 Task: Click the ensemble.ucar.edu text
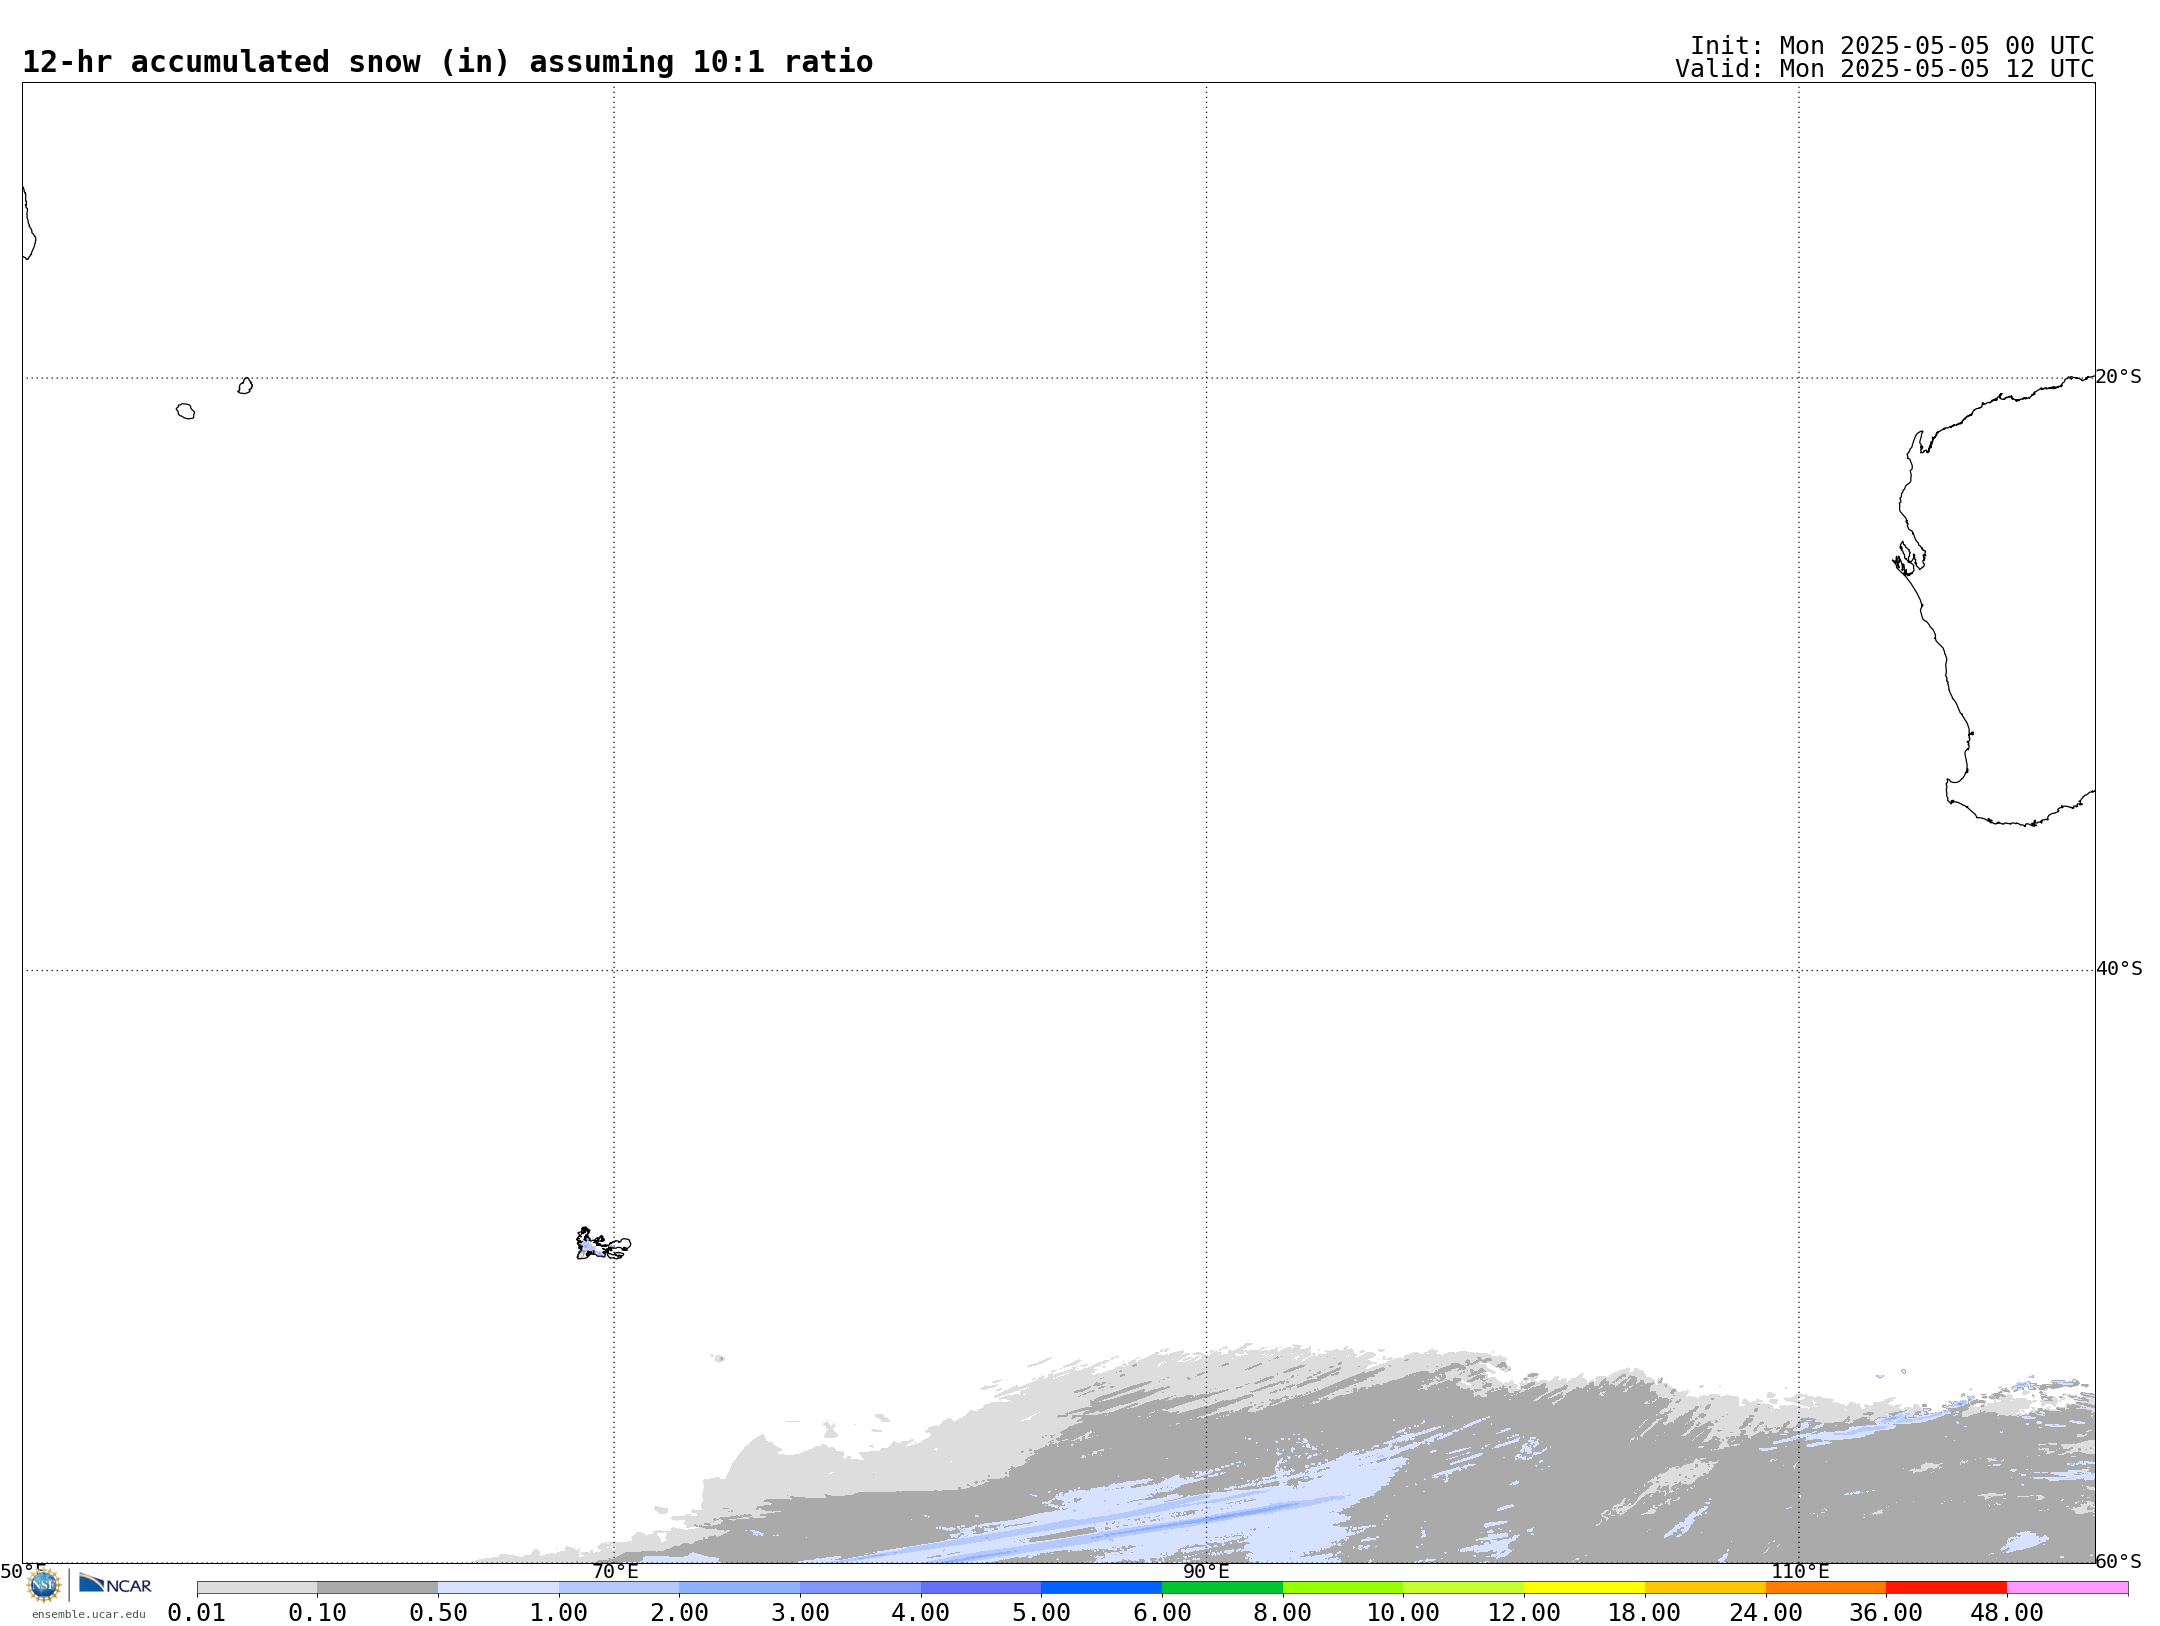(x=89, y=1614)
